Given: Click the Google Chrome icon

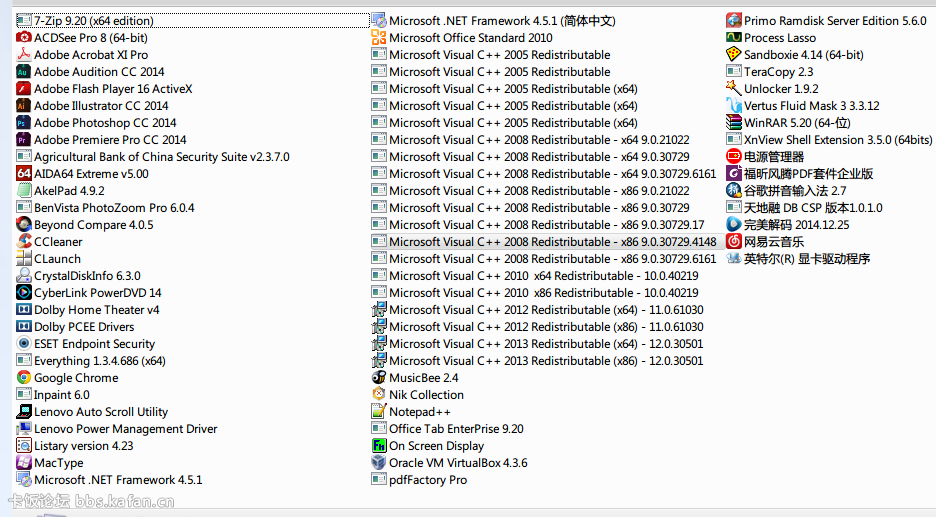Looking at the screenshot, I should tap(24, 378).
